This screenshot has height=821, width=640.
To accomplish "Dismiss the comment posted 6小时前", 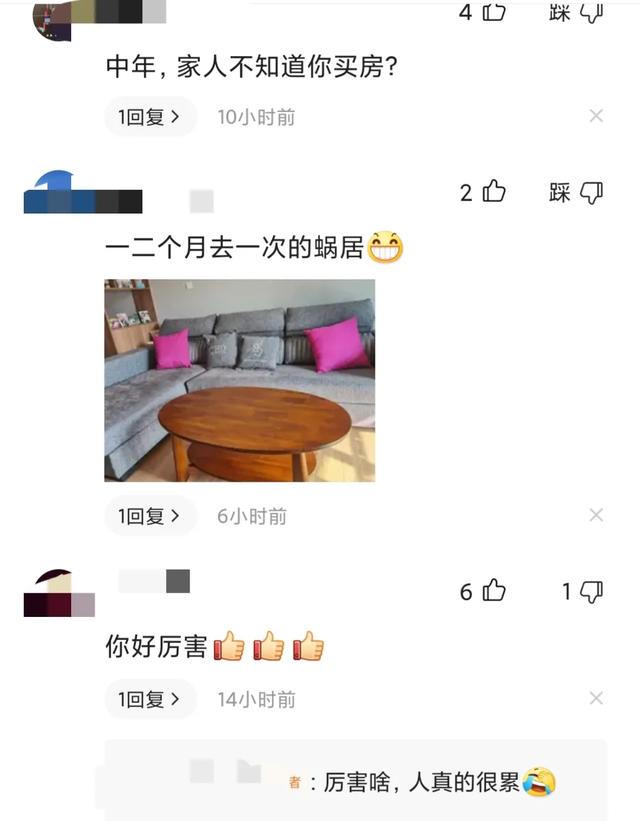I will coord(596,515).
